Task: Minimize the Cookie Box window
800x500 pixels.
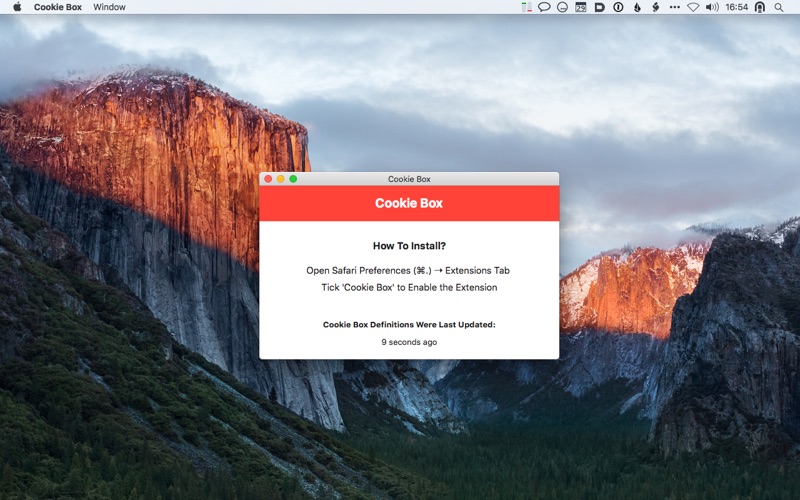Action: (x=281, y=179)
